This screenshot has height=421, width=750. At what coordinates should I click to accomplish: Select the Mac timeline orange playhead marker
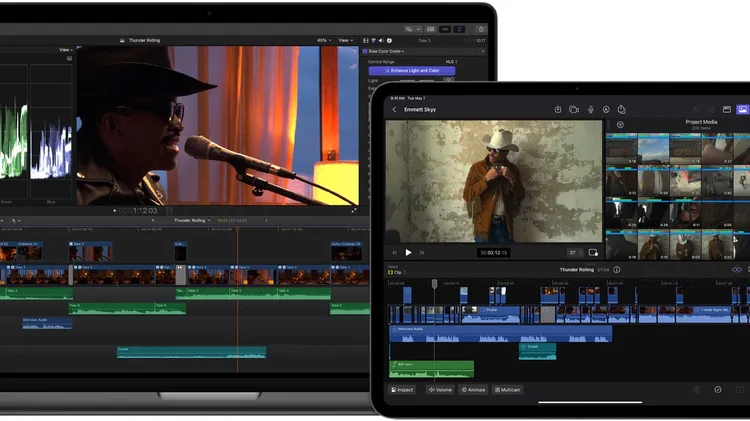click(237, 230)
